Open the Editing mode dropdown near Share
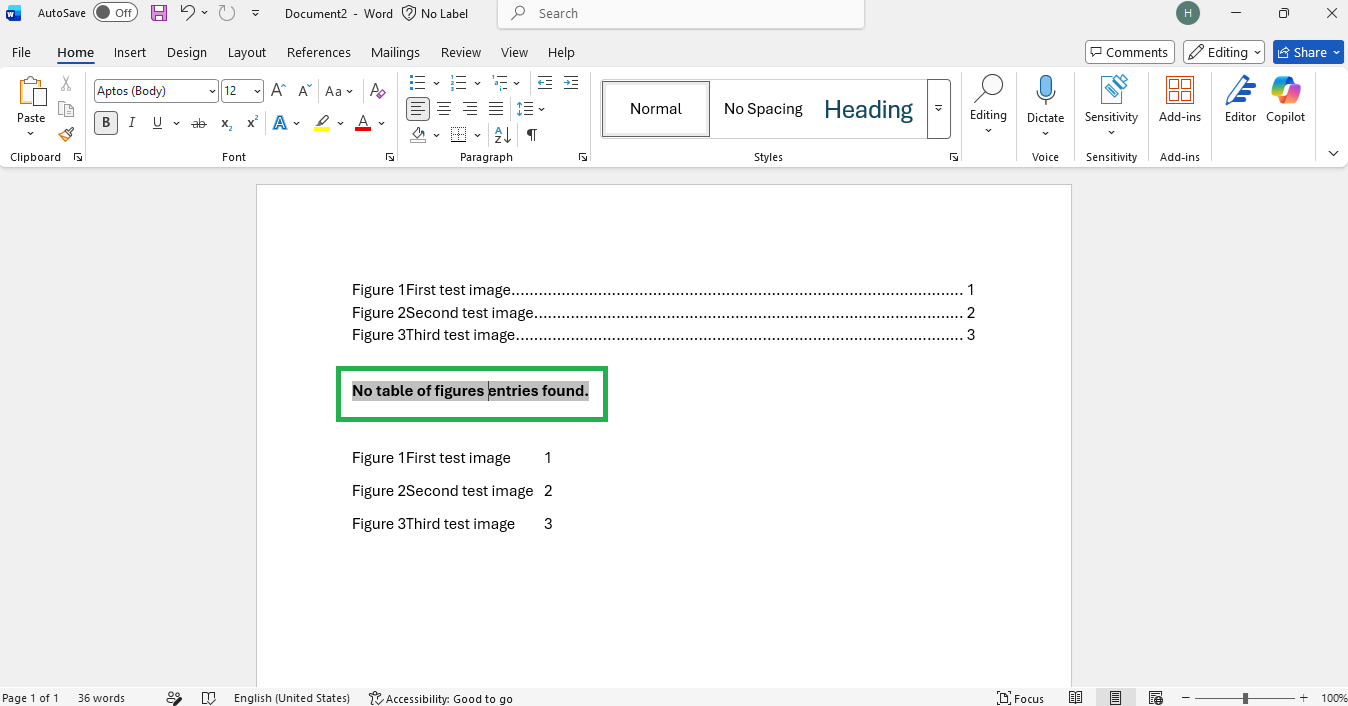The height and width of the screenshot is (706, 1348). point(1224,52)
